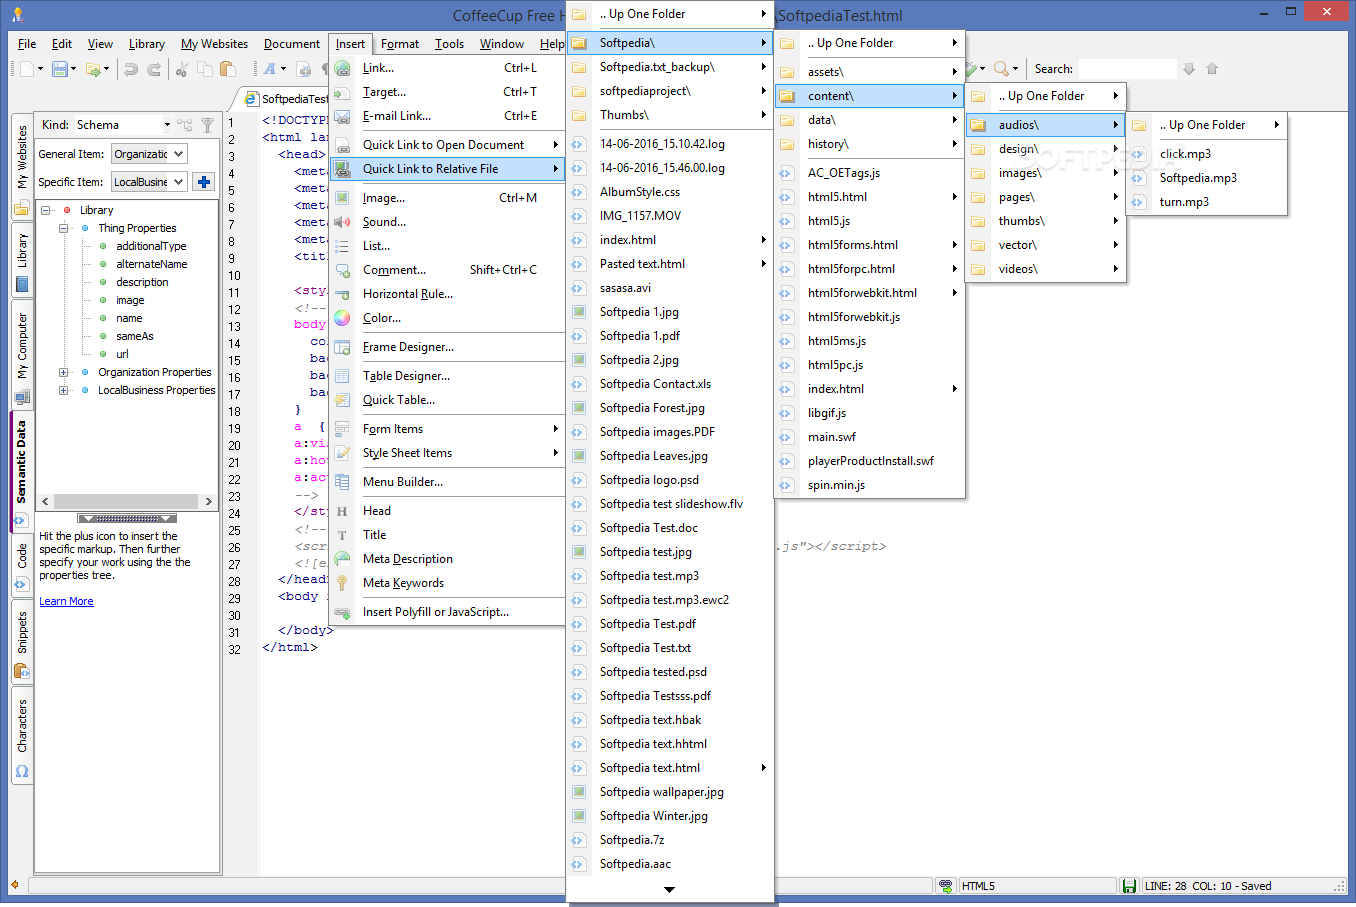Choose Softpedia test.mp3 file

[670, 576]
